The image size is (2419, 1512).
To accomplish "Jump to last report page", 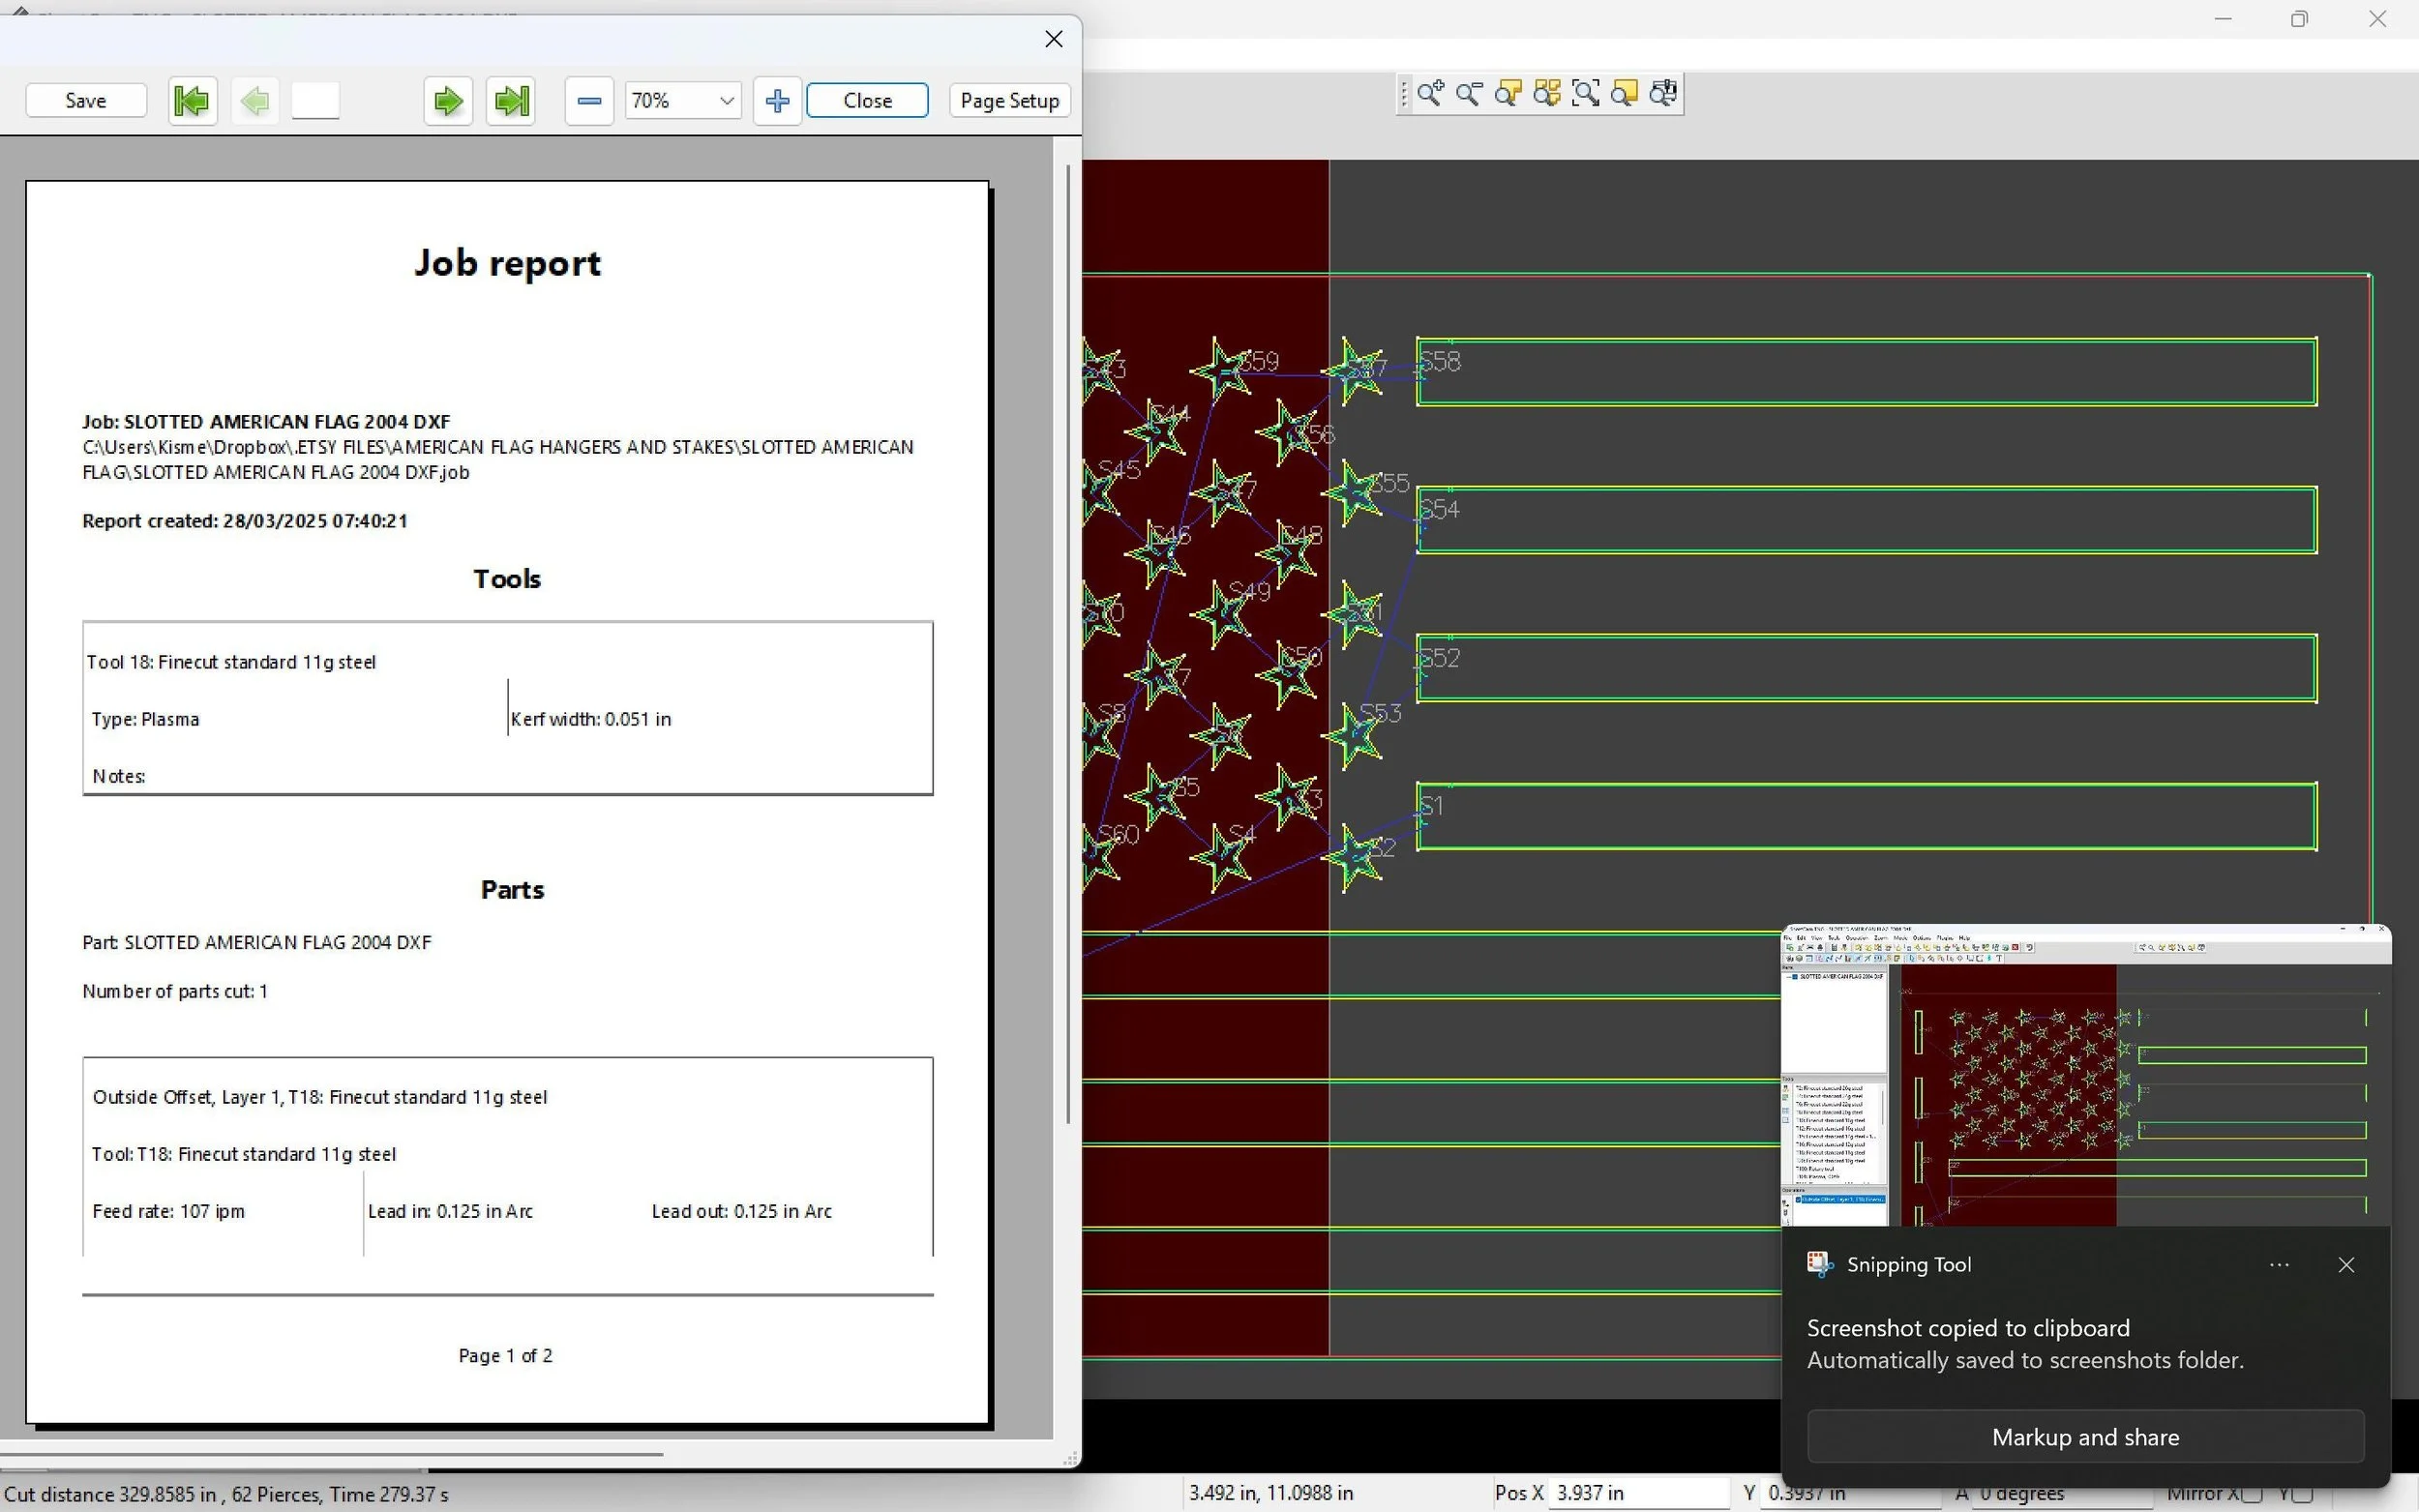I will [x=511, y=101].
